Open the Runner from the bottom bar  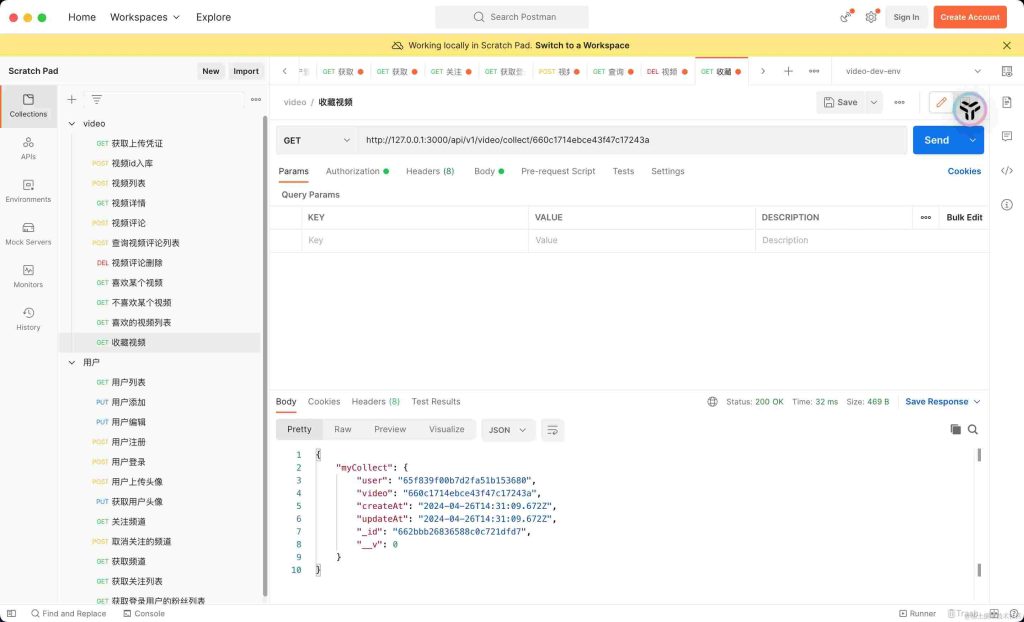919,613
